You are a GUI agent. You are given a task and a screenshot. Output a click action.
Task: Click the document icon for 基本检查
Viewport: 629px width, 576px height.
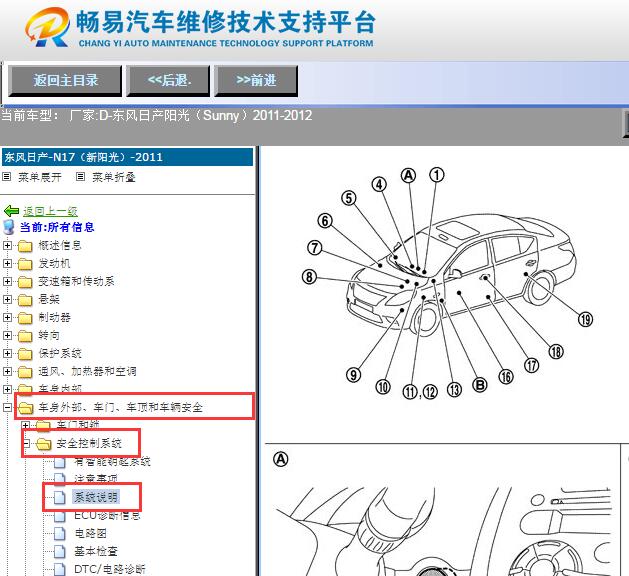point(60,552)
